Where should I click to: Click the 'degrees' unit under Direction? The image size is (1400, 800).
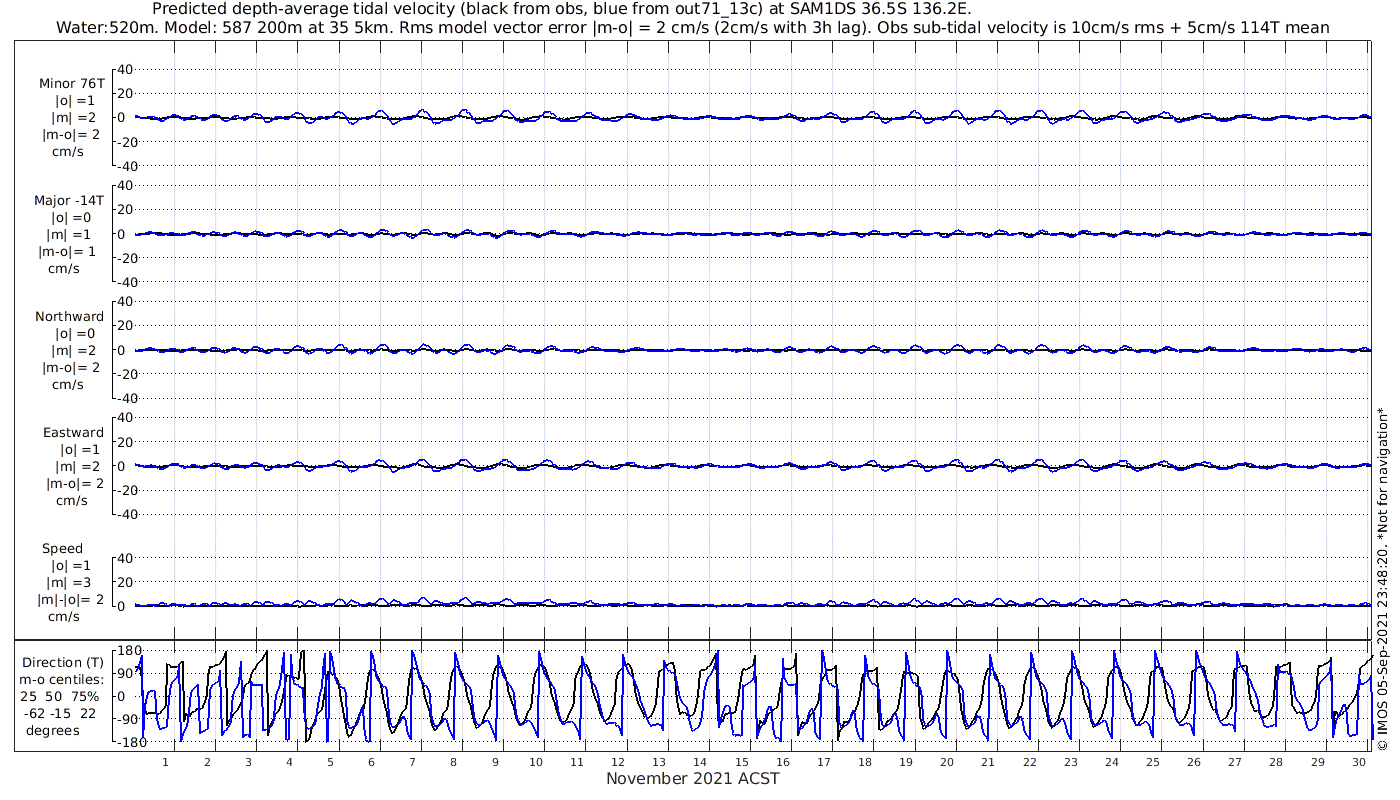pyautogui.click(x=53, y=730)
